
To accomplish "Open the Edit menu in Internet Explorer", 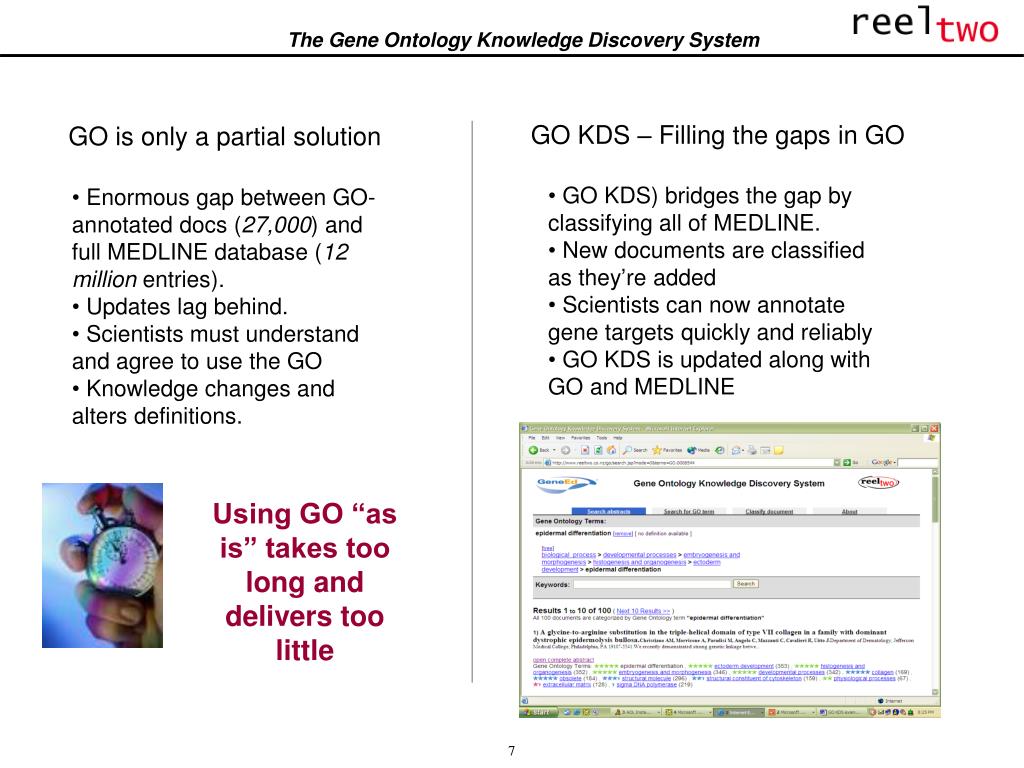I will (545, 438).
